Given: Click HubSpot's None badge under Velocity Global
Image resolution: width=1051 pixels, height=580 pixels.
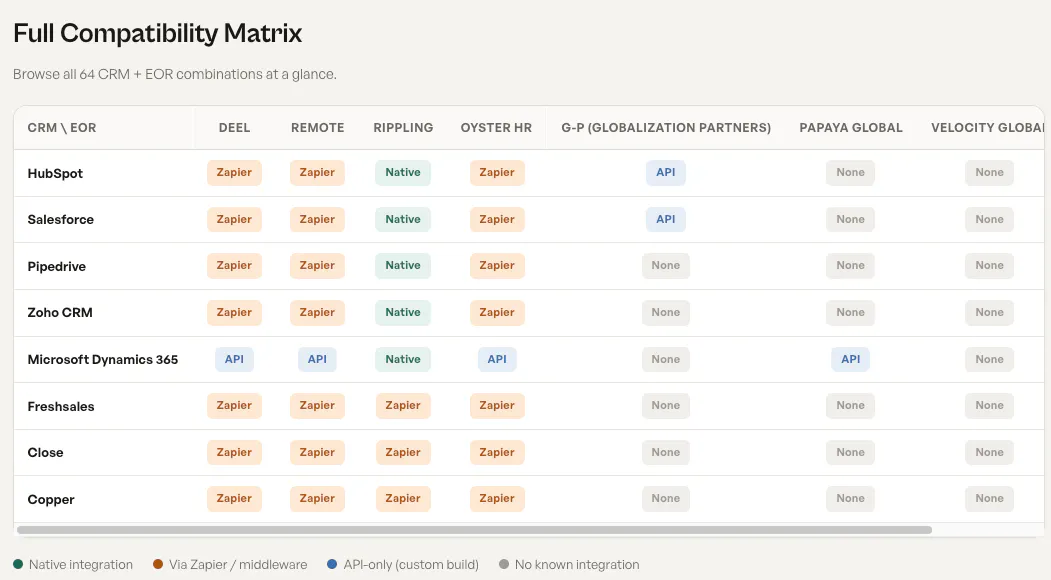Looking at the screenshot, I should [x=989, y=172].
